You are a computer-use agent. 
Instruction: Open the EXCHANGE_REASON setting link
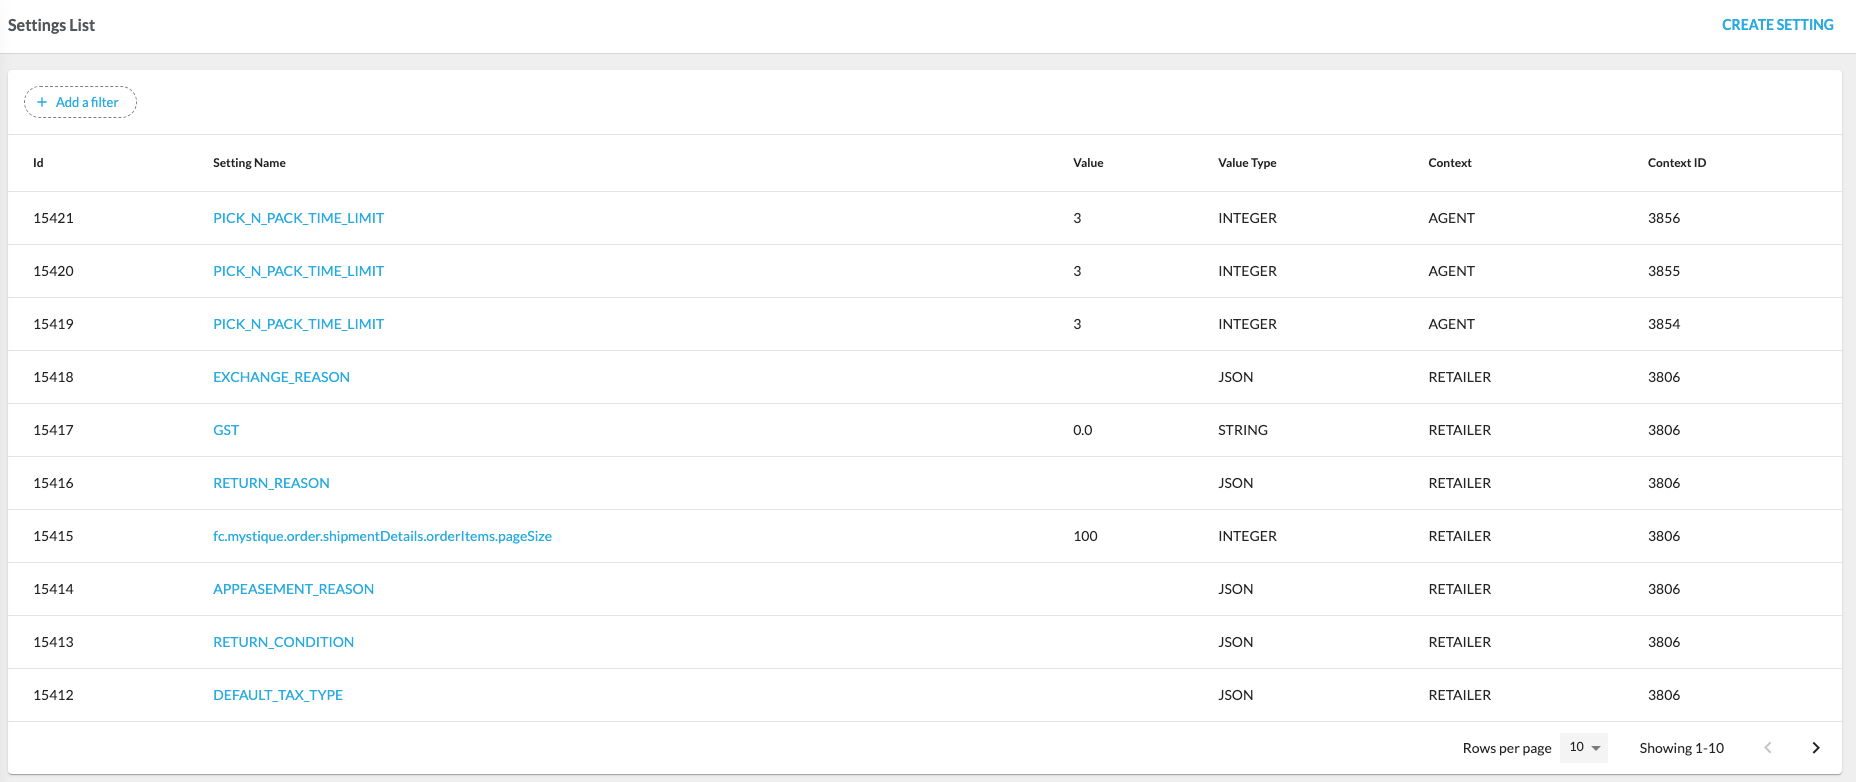[x=281, y=377]
